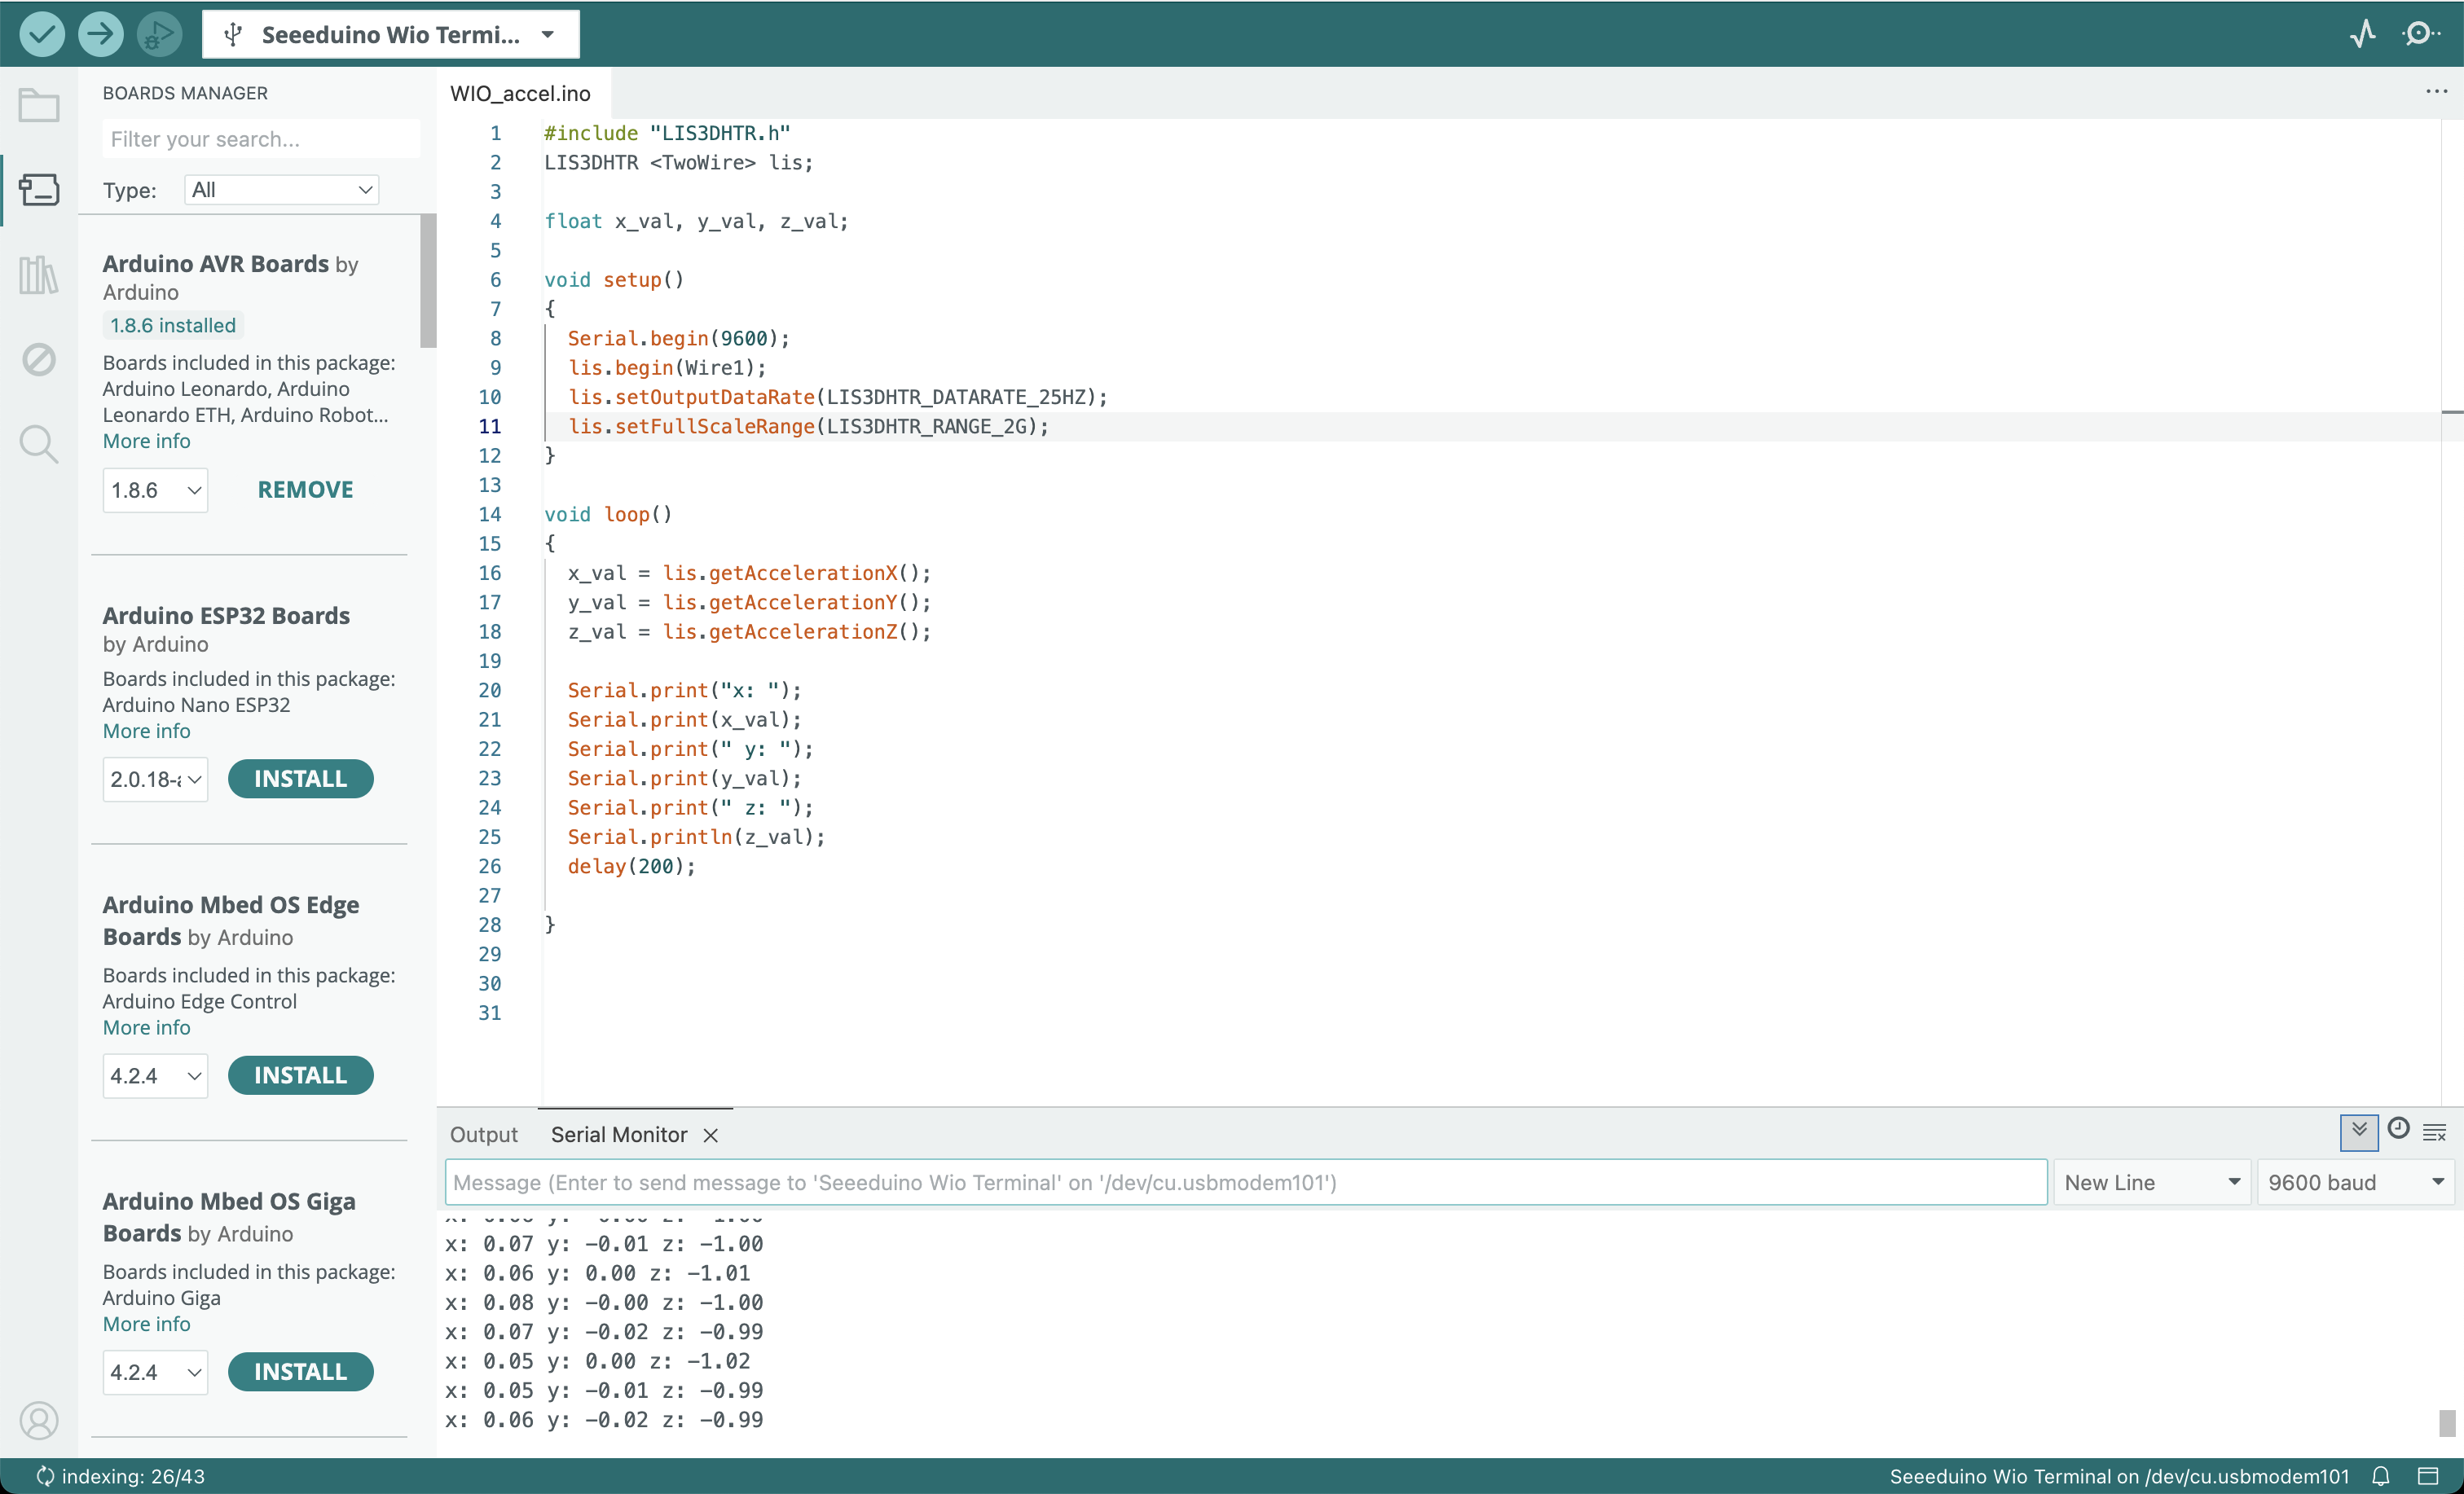The width and height of the screenshot is (2464, 1494).
Task: Install the Arduino ESP32 Boards package
Action: (300, 779)
